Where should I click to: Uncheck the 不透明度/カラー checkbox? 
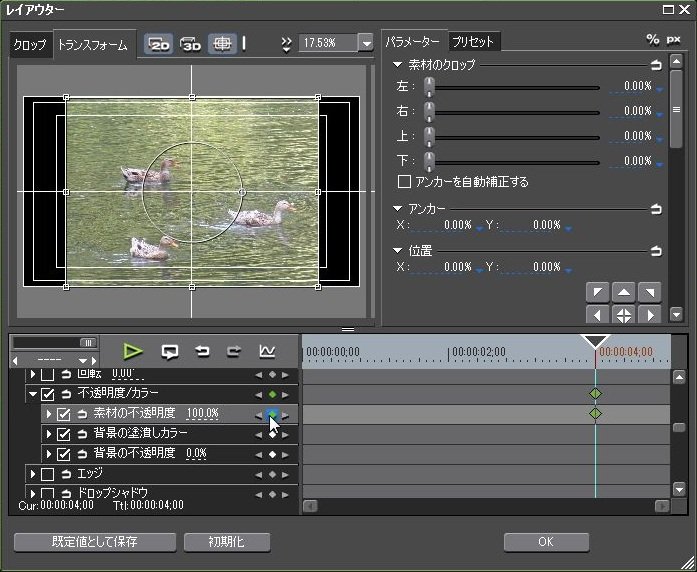pyautogui.click(x=48, y=394)
